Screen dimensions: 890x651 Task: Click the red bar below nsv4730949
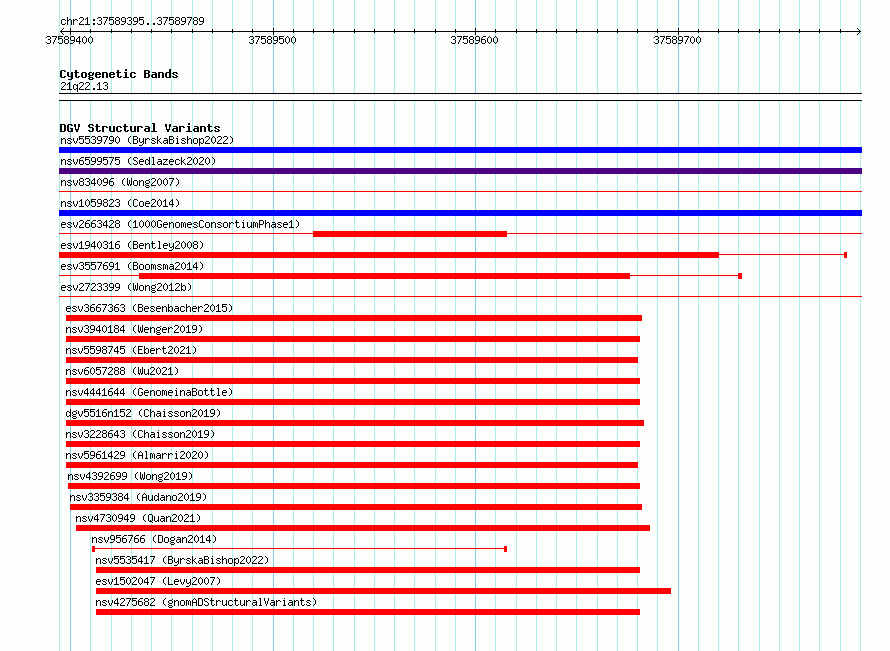(x=363, y=528)
